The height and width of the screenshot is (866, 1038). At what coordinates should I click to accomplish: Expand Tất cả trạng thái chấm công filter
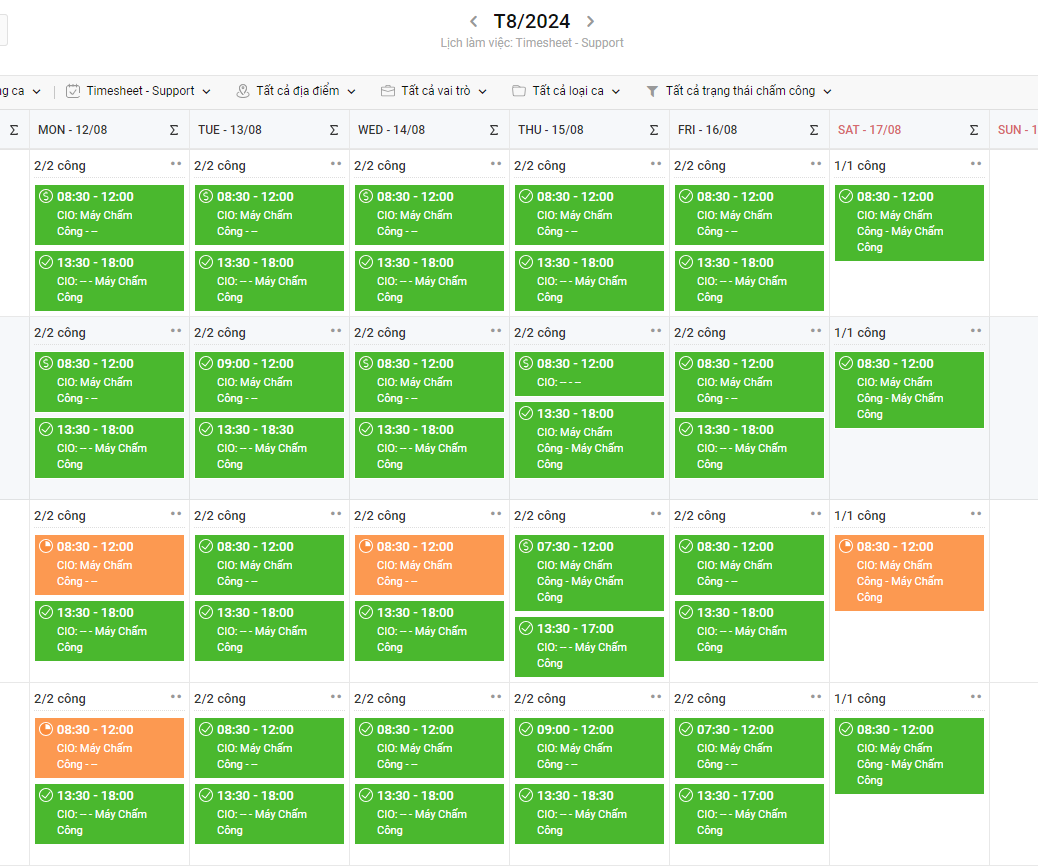coord(739,91)
